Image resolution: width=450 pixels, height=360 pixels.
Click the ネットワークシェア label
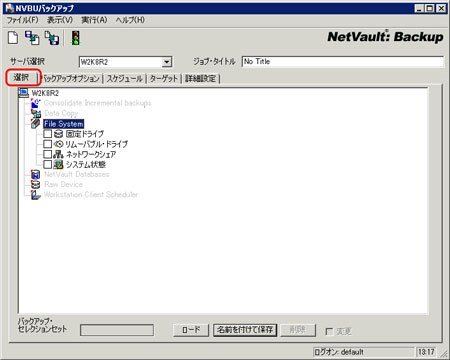[91, 154]
